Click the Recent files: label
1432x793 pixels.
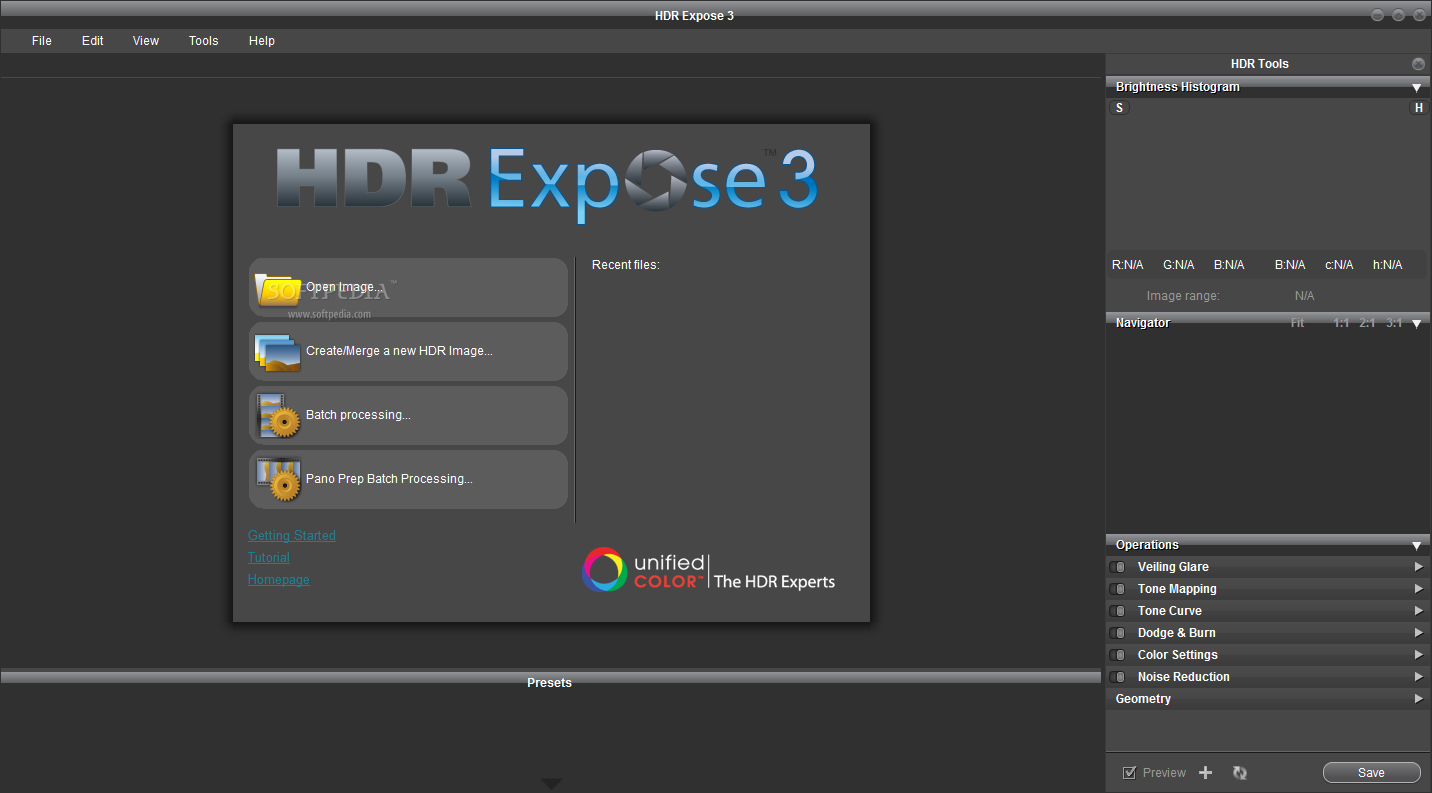click(626, 265)
